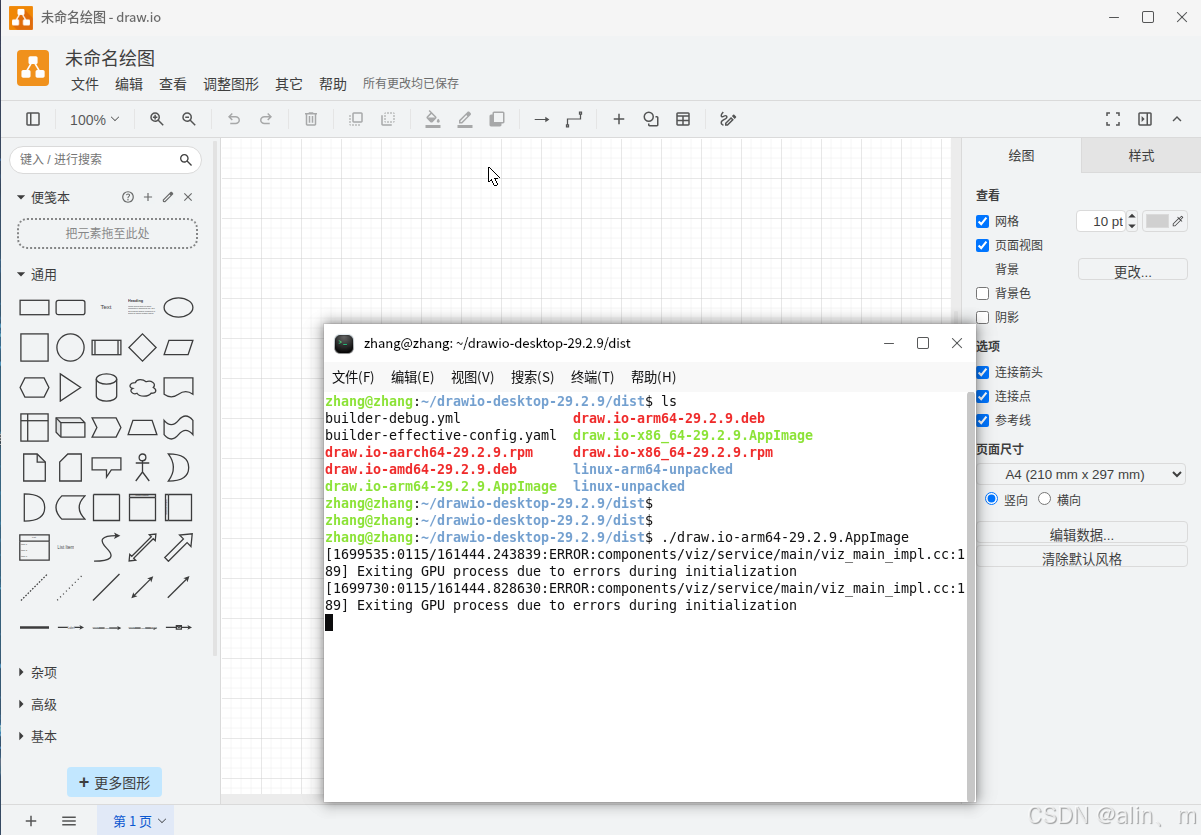Click the search magnifier in shape search

click(186, 160)
